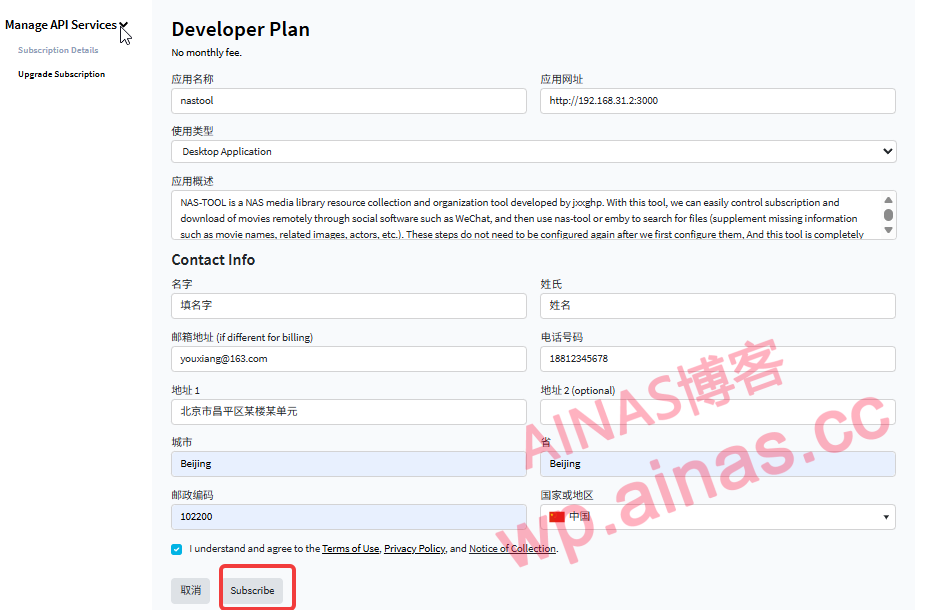Click the 电话号码 phone number field

point(717,359)
